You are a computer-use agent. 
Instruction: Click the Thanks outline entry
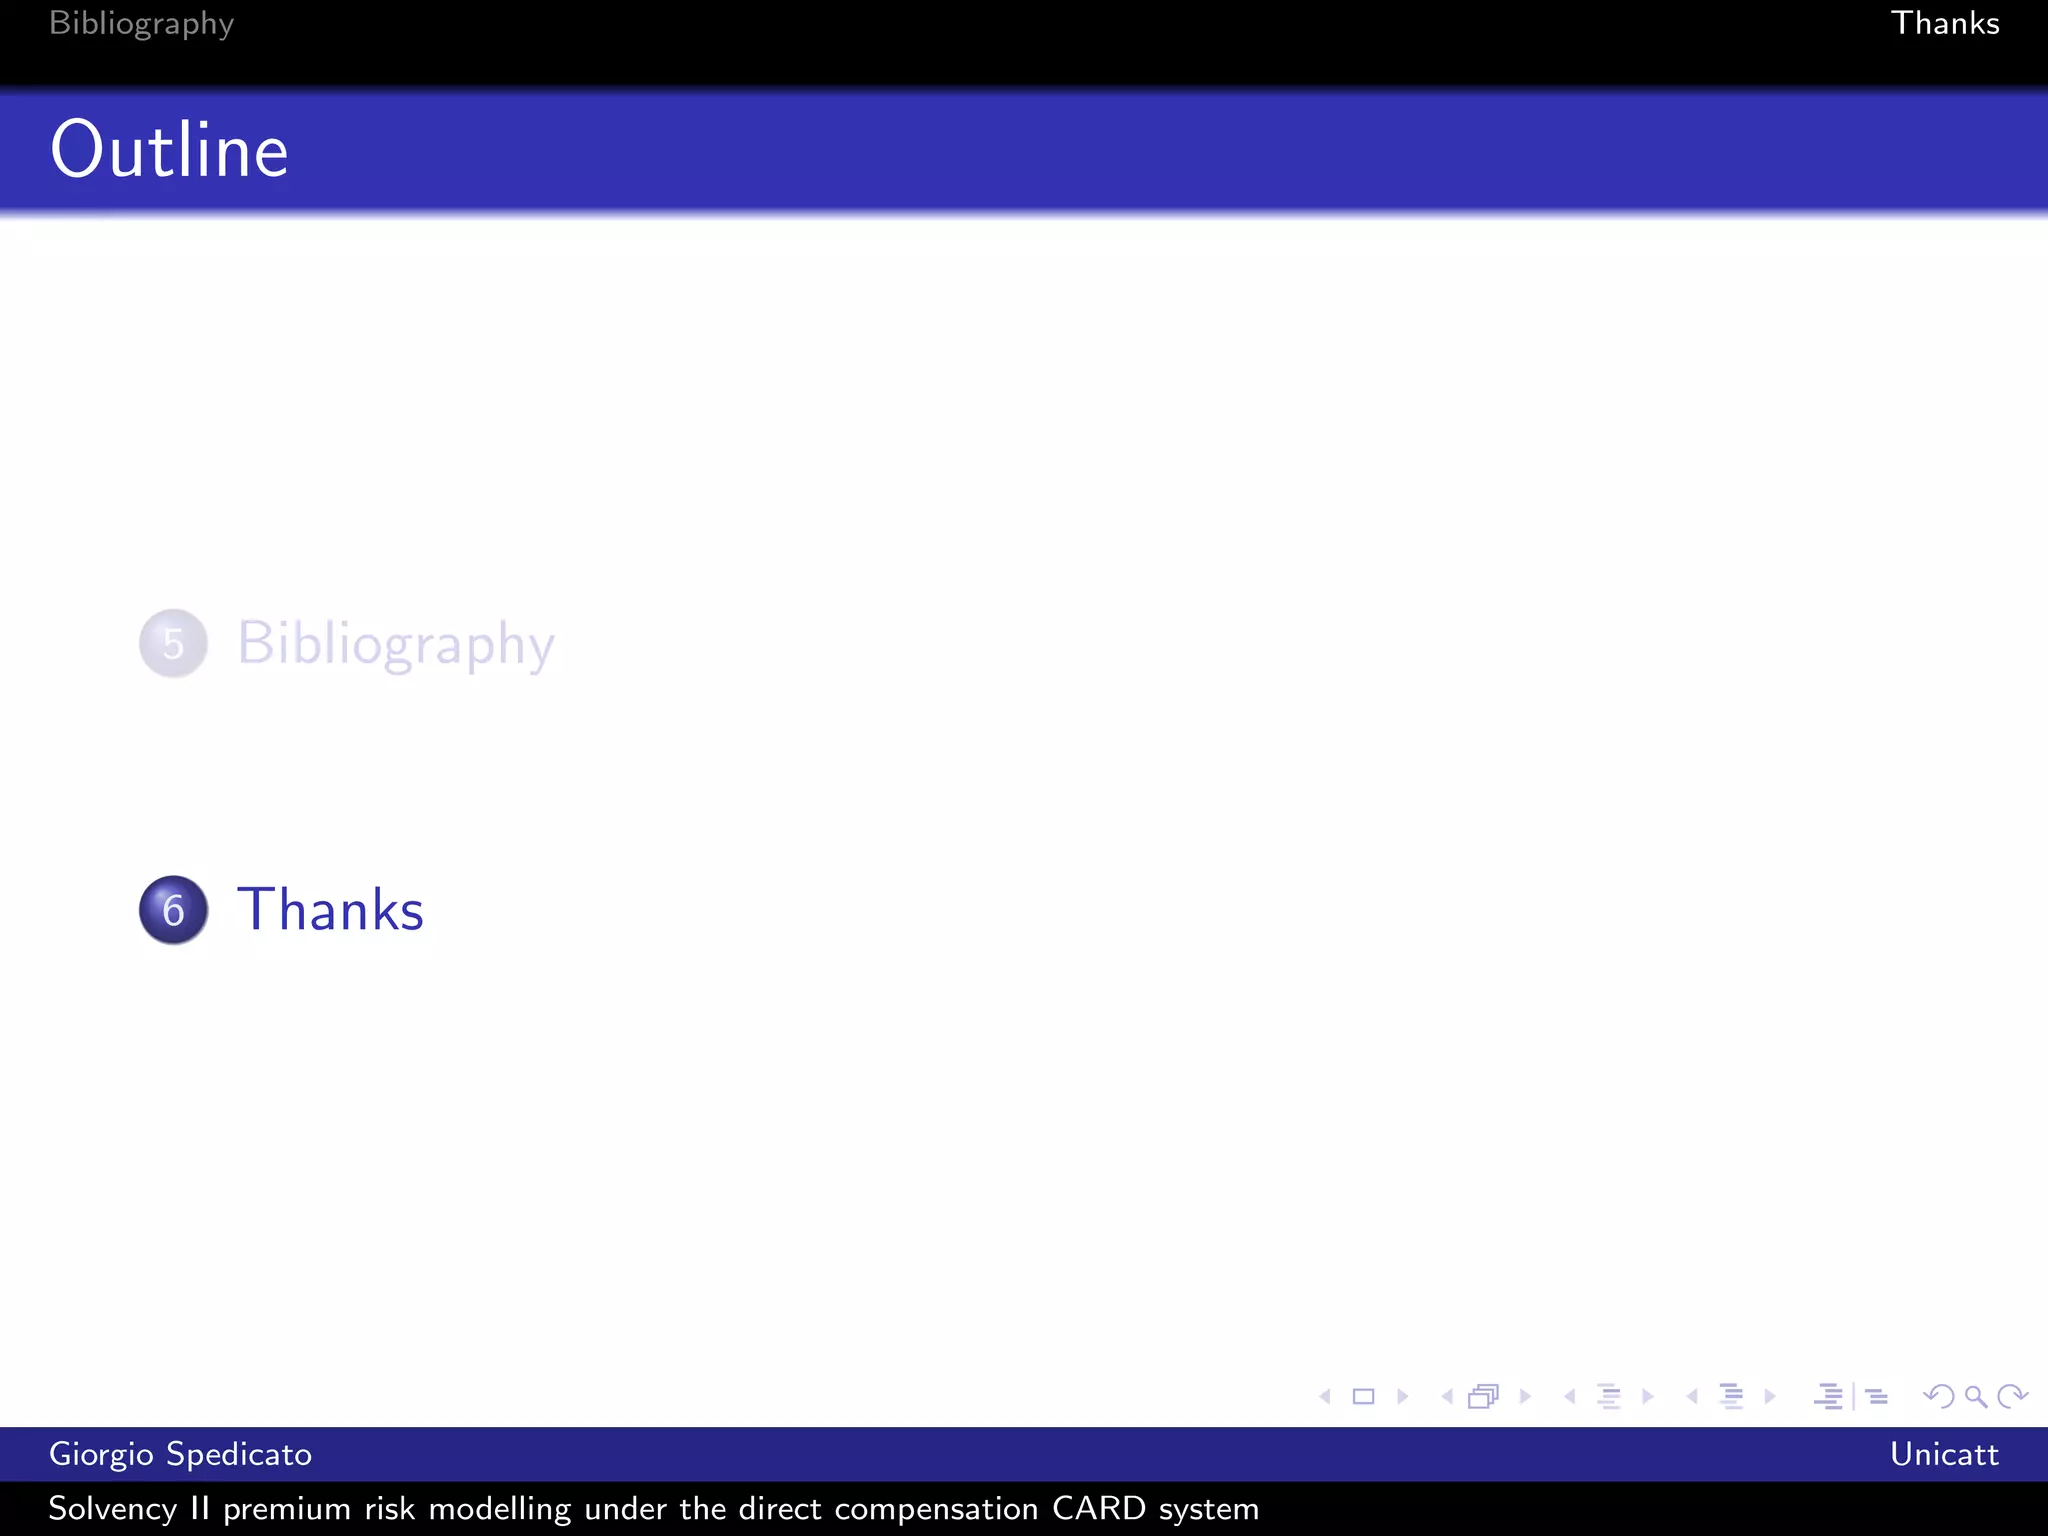330,910
